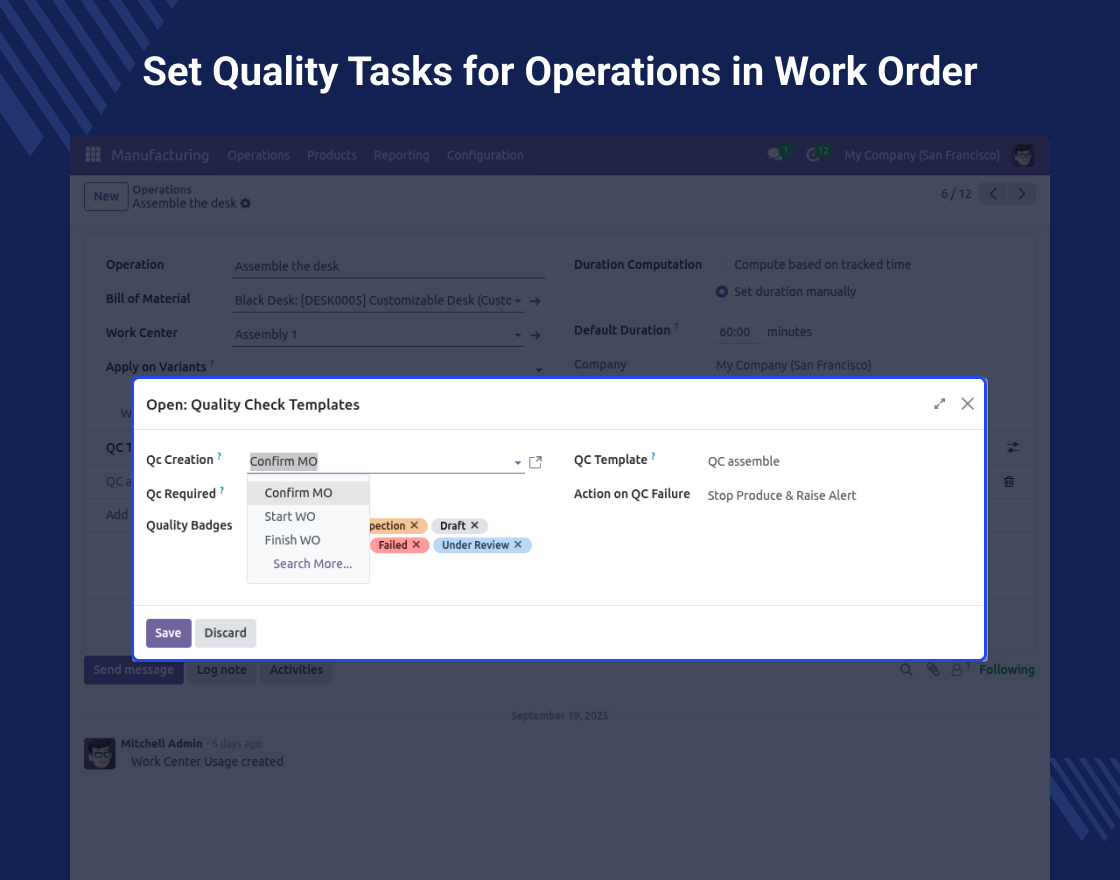Click Send message button

pyautogui.click(x=134, y=669)
